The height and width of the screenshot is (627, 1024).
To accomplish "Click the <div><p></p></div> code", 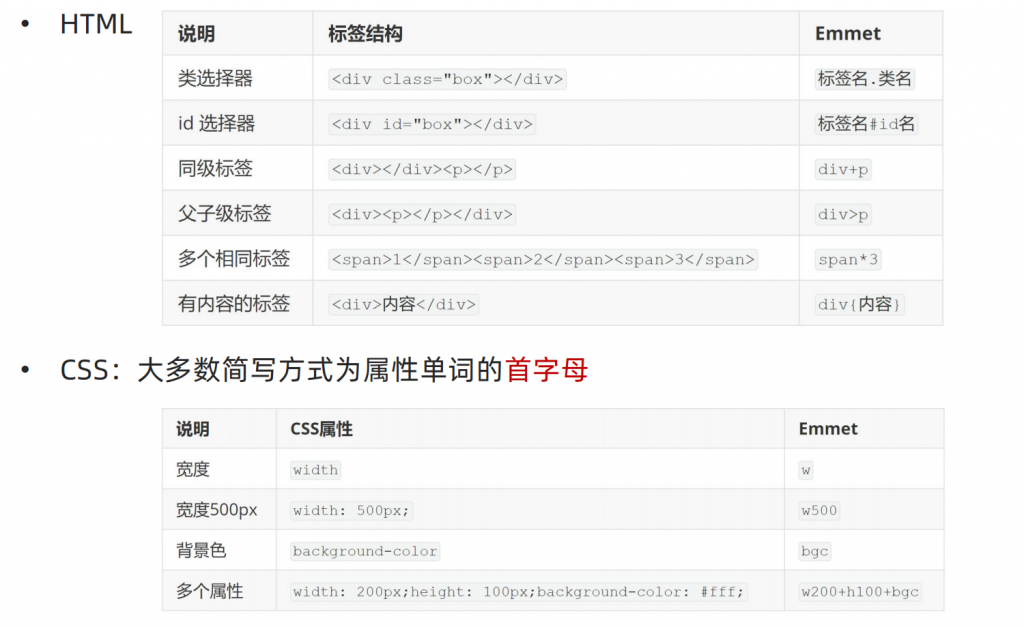I will click(x=422, y=214).
